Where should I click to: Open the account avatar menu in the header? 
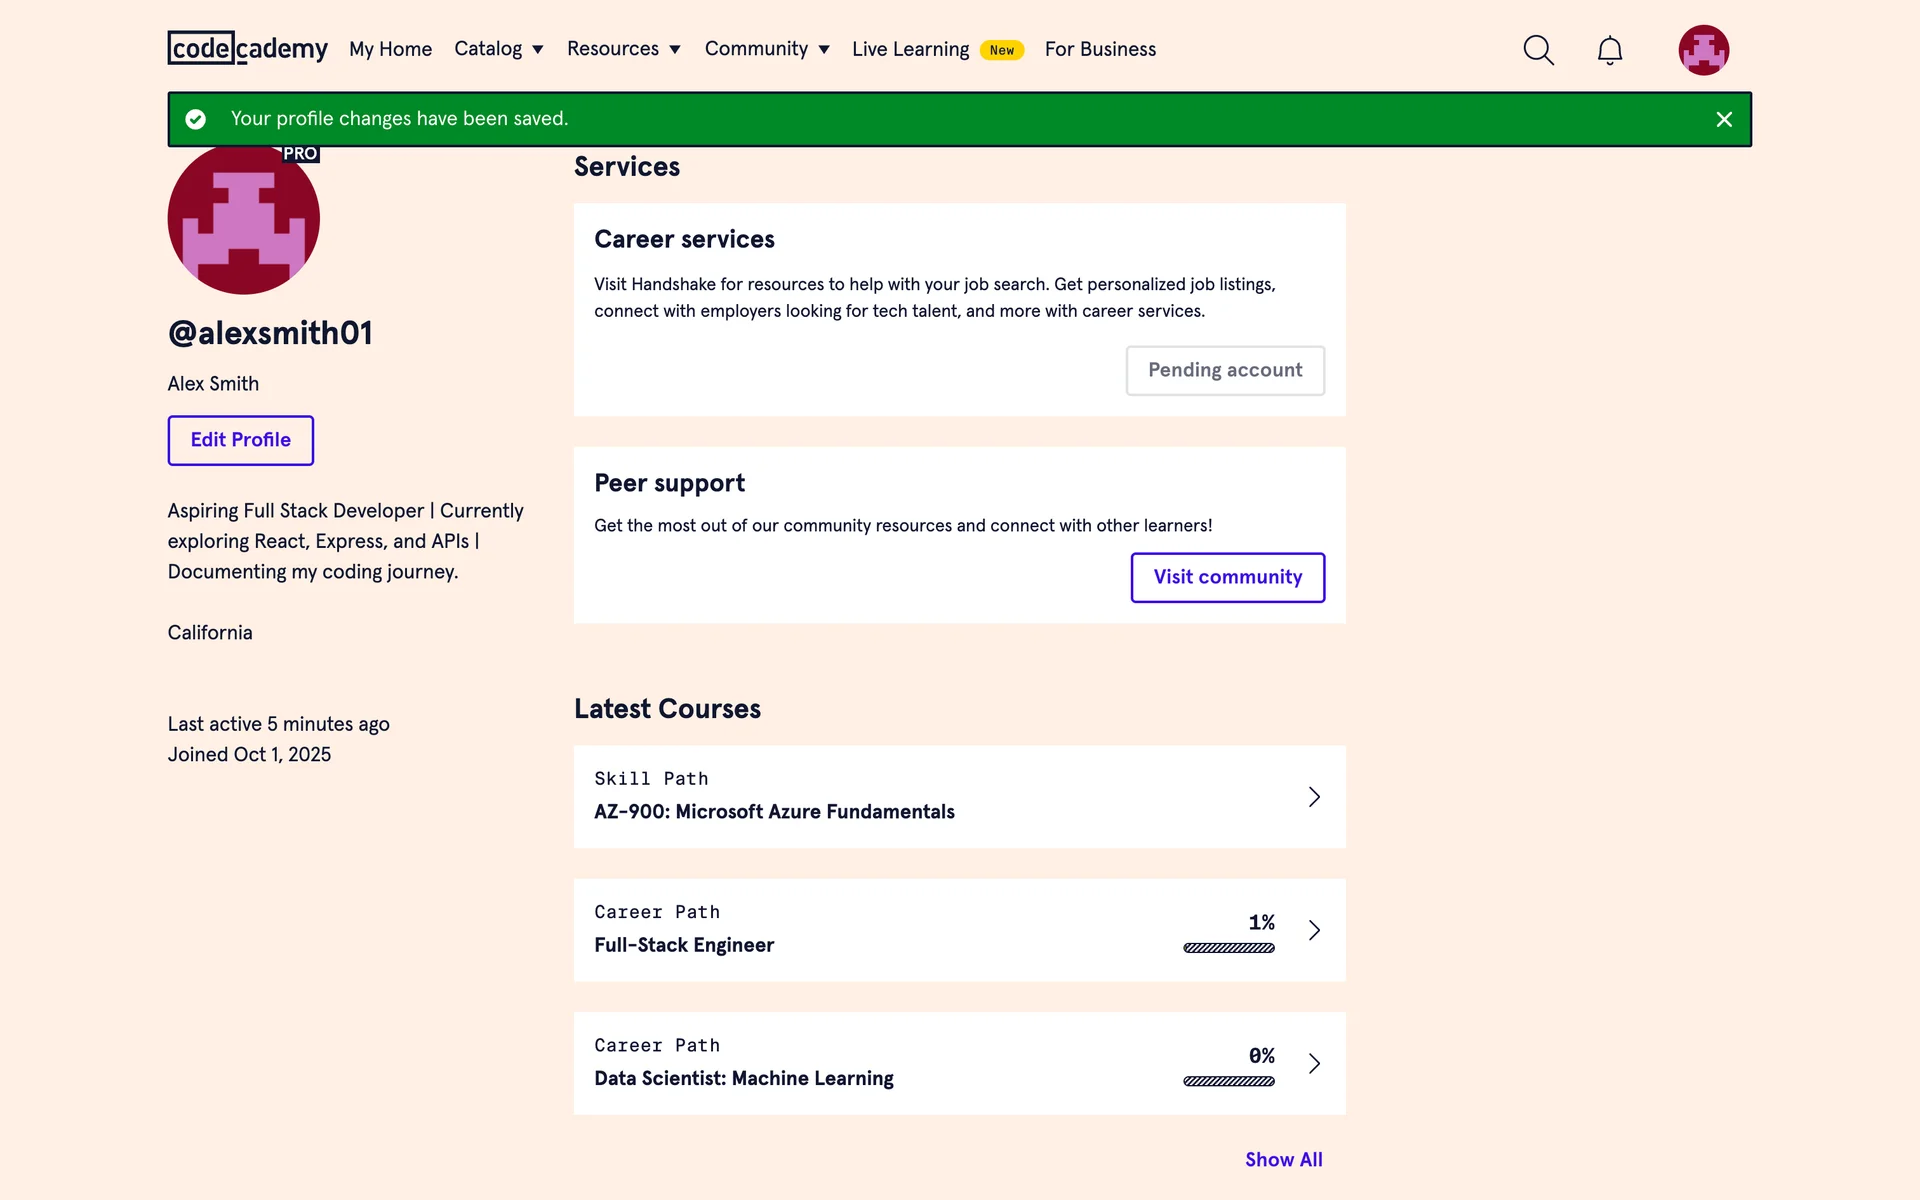click(1703, 50)
